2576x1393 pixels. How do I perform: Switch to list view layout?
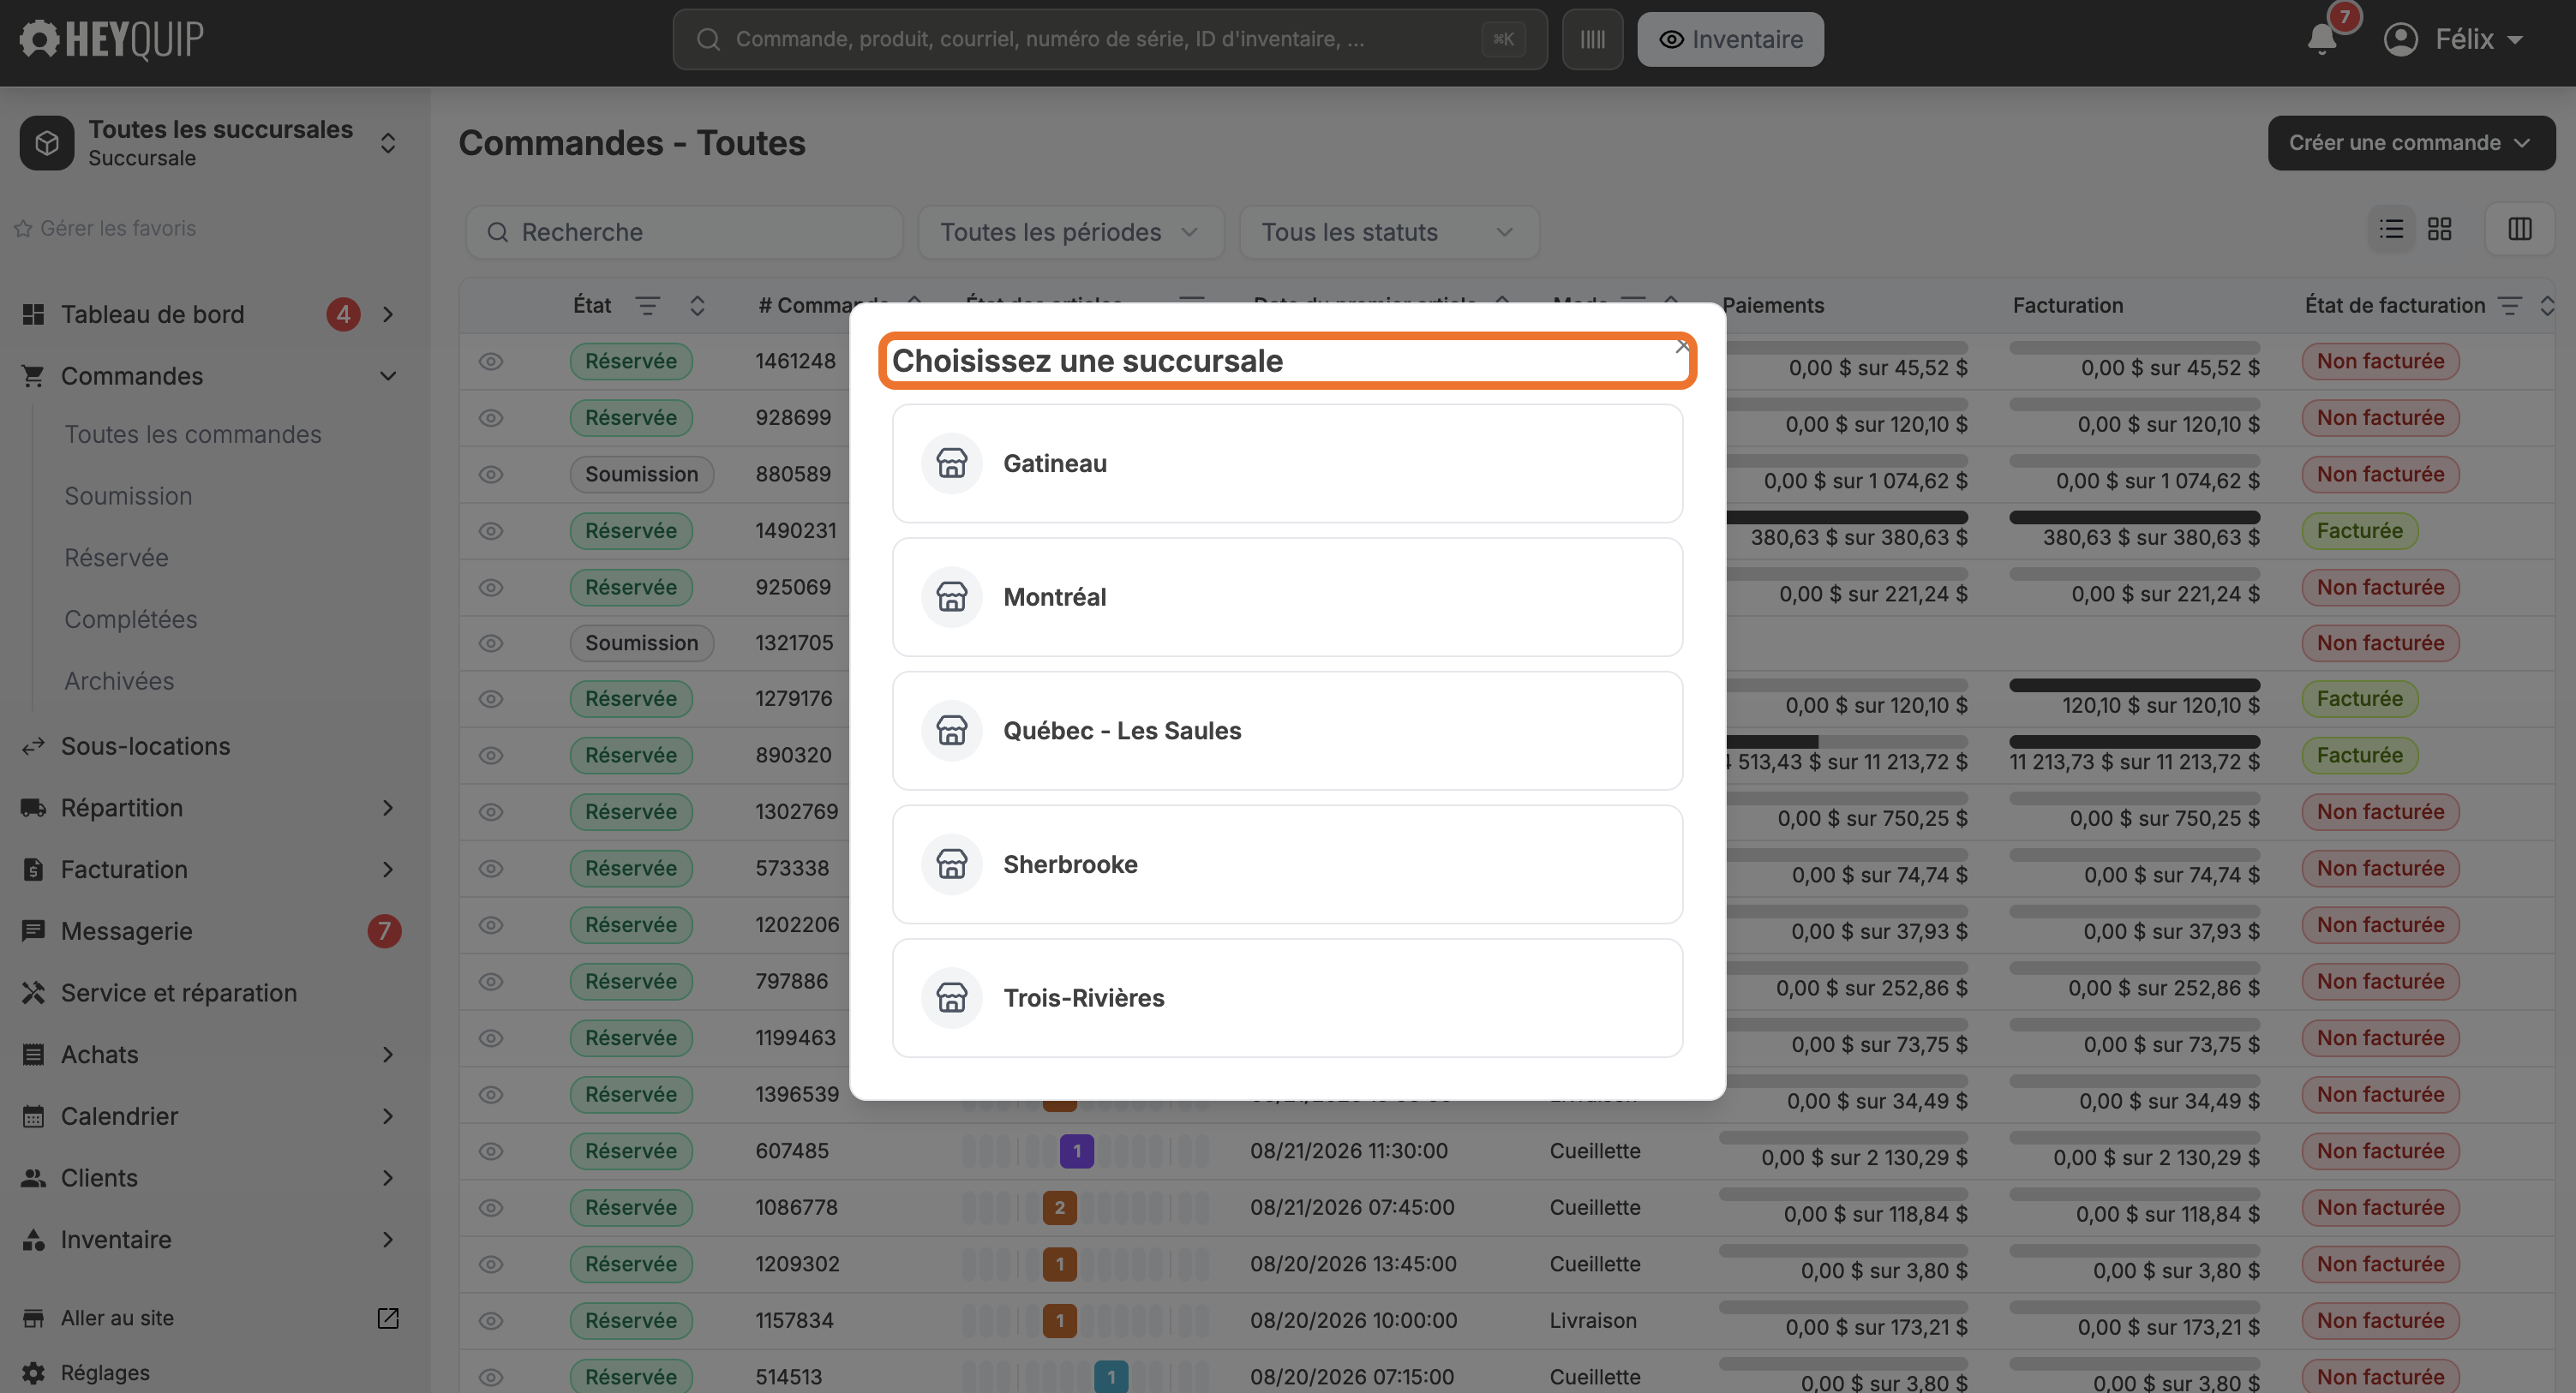click(x=2391, y=230)
